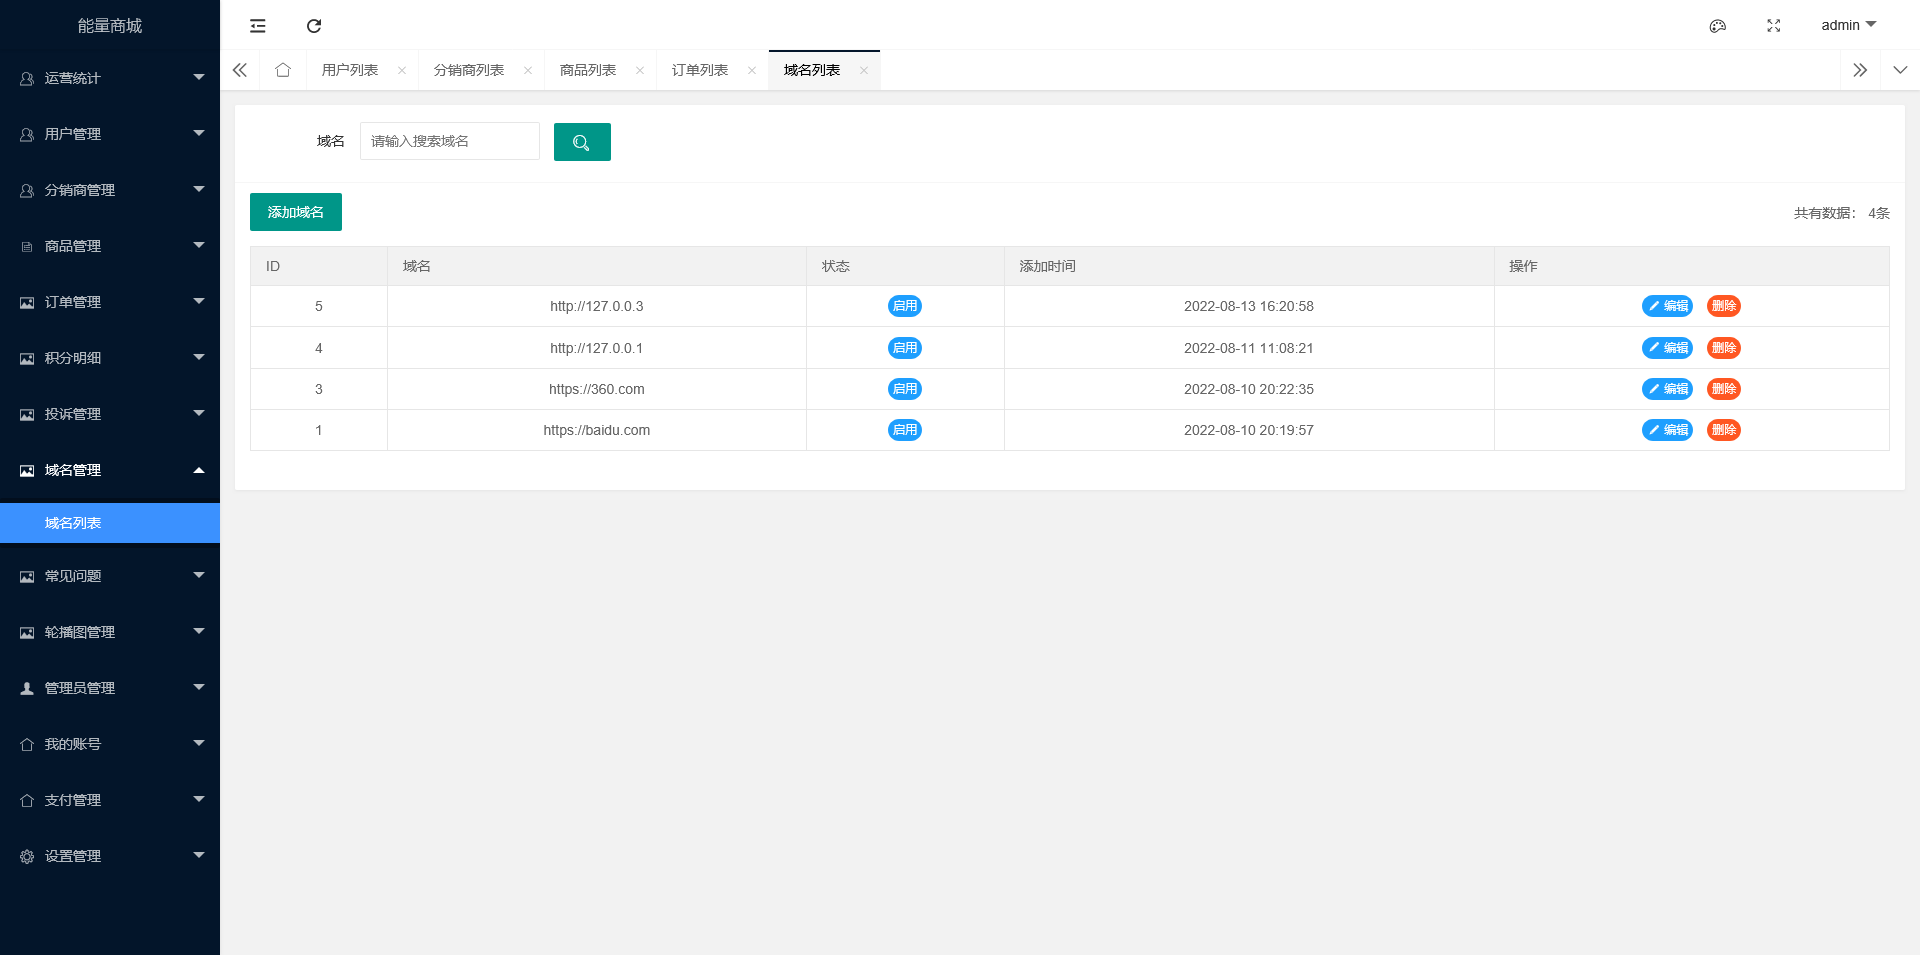The width and height of the screenshot is (1920, 955).
Task: Close the 商品列表 tab
Action: [640, 70]
